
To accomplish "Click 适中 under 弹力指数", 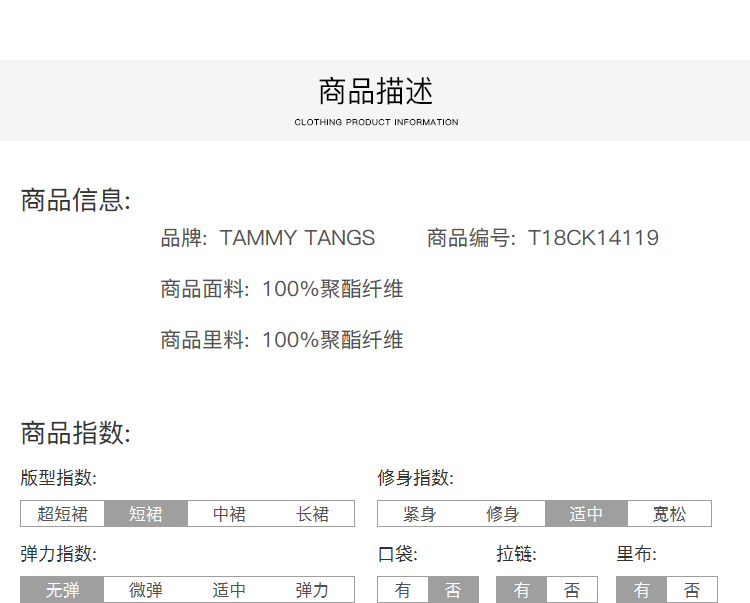I will (x=229, y=590).
